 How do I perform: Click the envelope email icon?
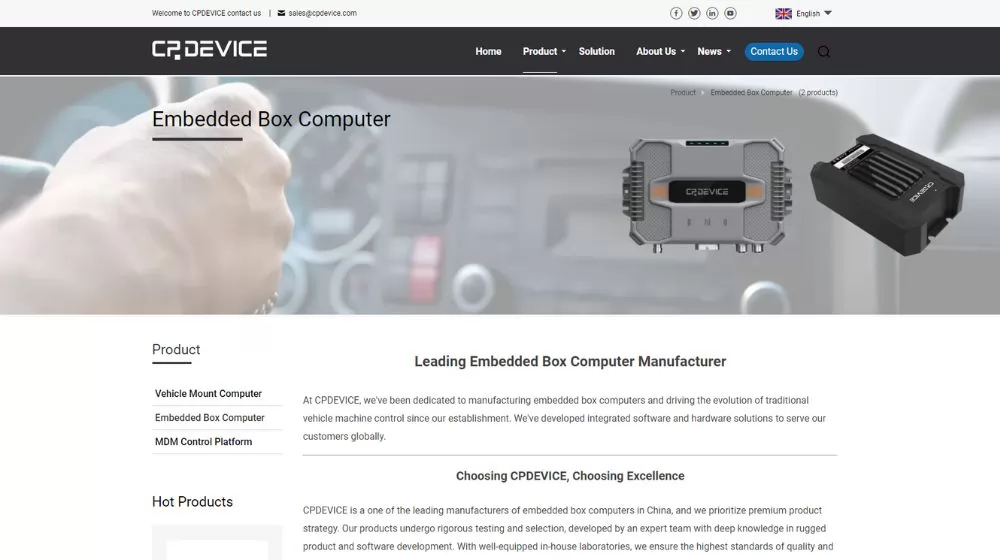coord(281,13)
